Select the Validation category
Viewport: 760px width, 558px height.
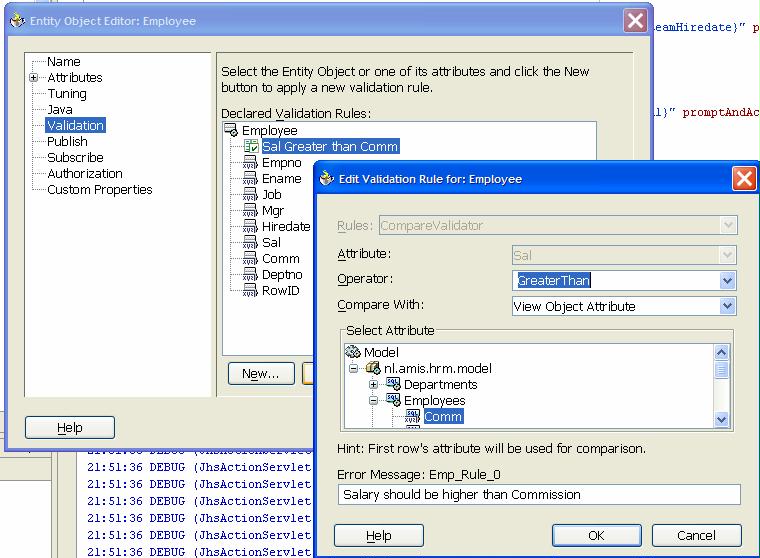(x=75, y=126)
